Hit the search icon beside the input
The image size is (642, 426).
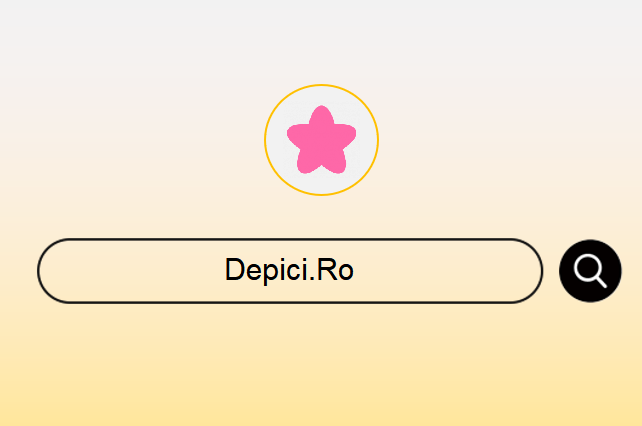pyautogui.click(x=590, y=271)
